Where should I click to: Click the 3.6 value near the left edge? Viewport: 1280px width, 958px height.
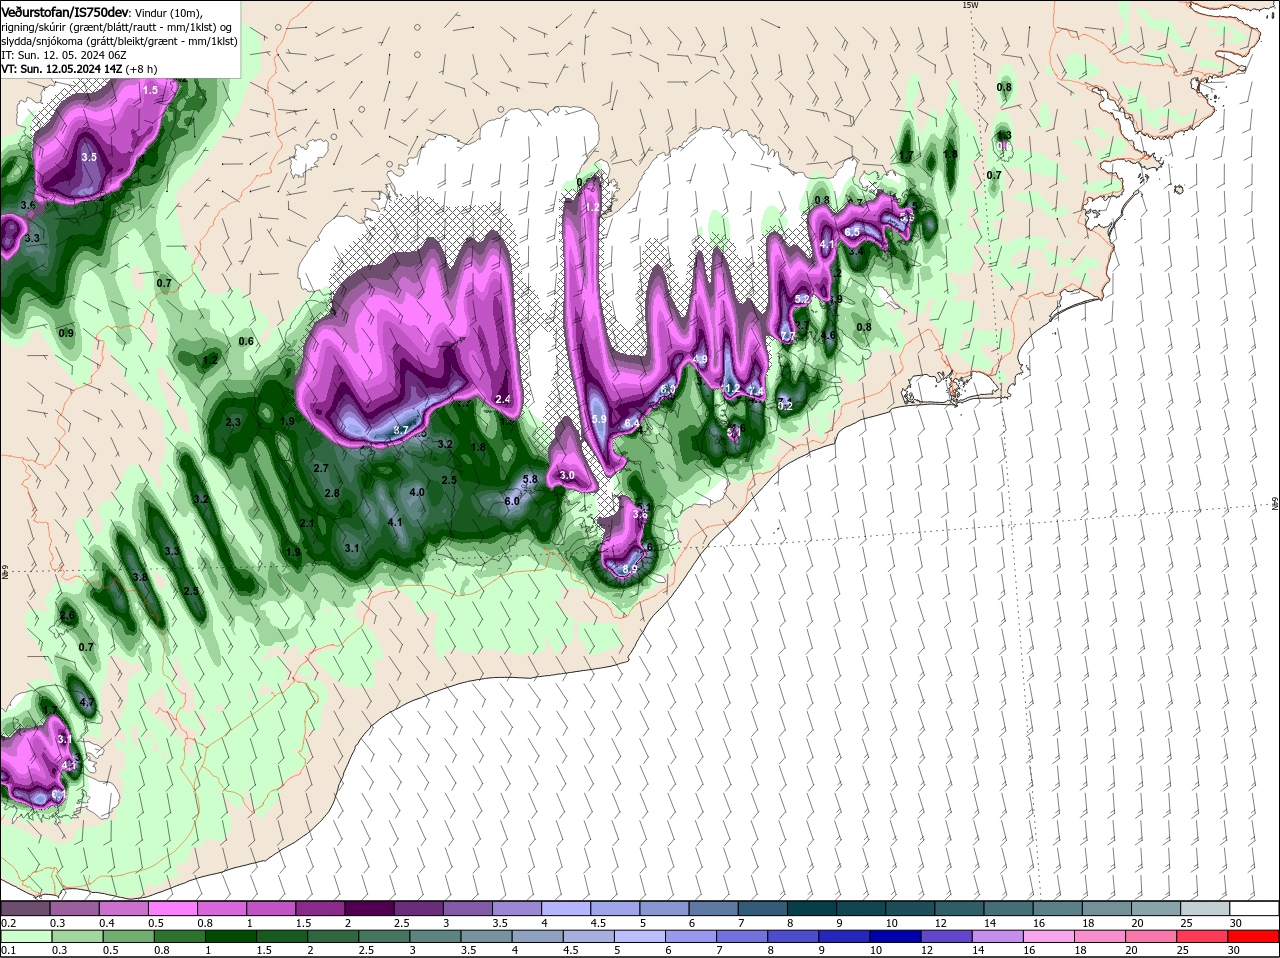28,205
